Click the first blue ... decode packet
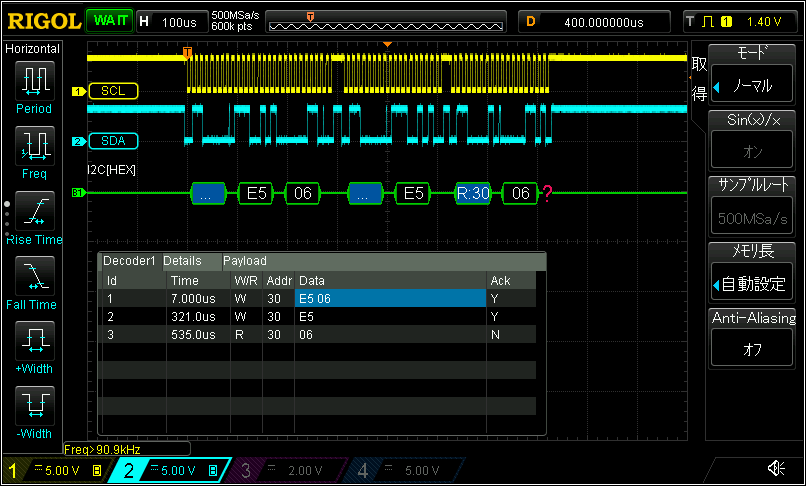This screenshot has height=486, width=806. click(x=208, y=193)
